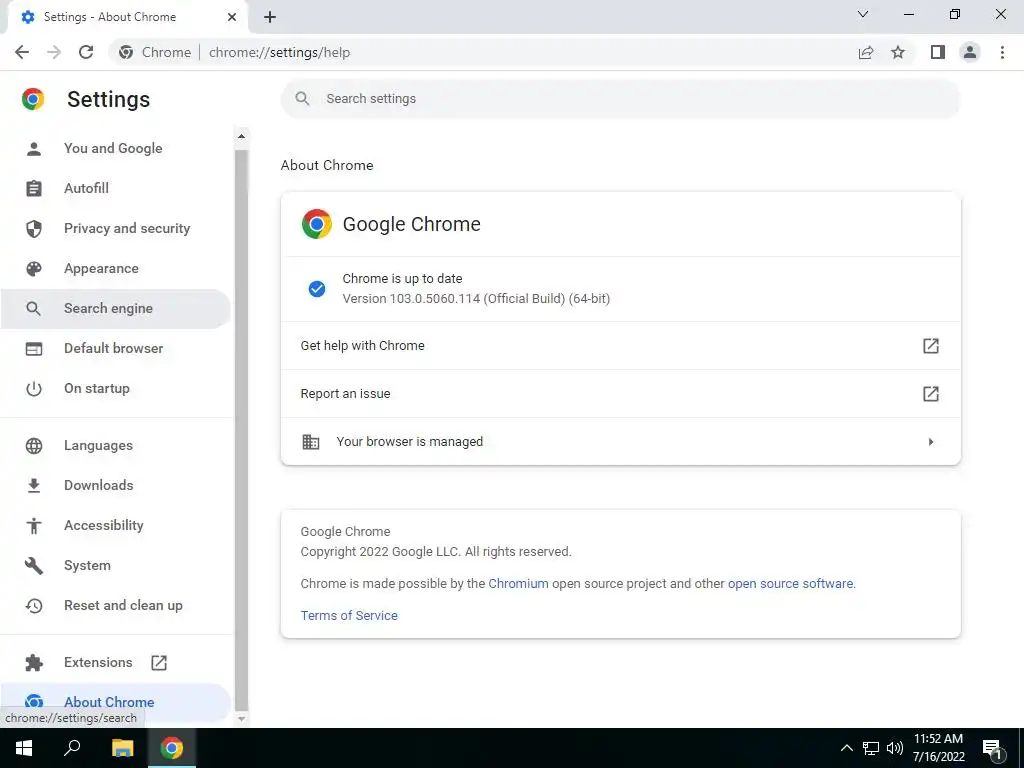Open the Chromium link

pyautogui.click(x=518, y=584)
